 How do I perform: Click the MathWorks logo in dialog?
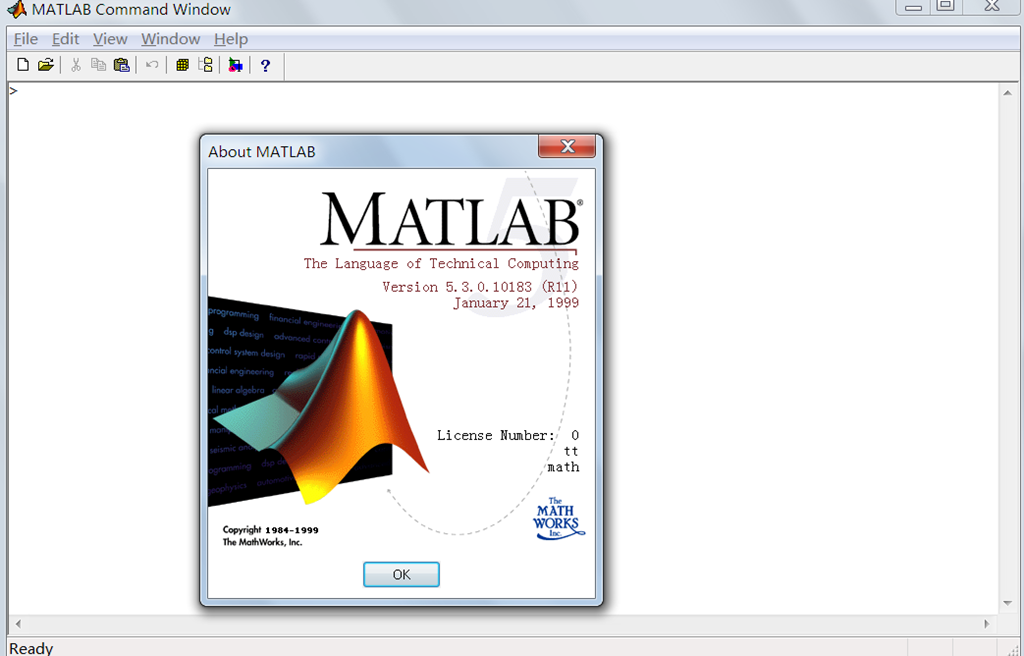point(556,517)
